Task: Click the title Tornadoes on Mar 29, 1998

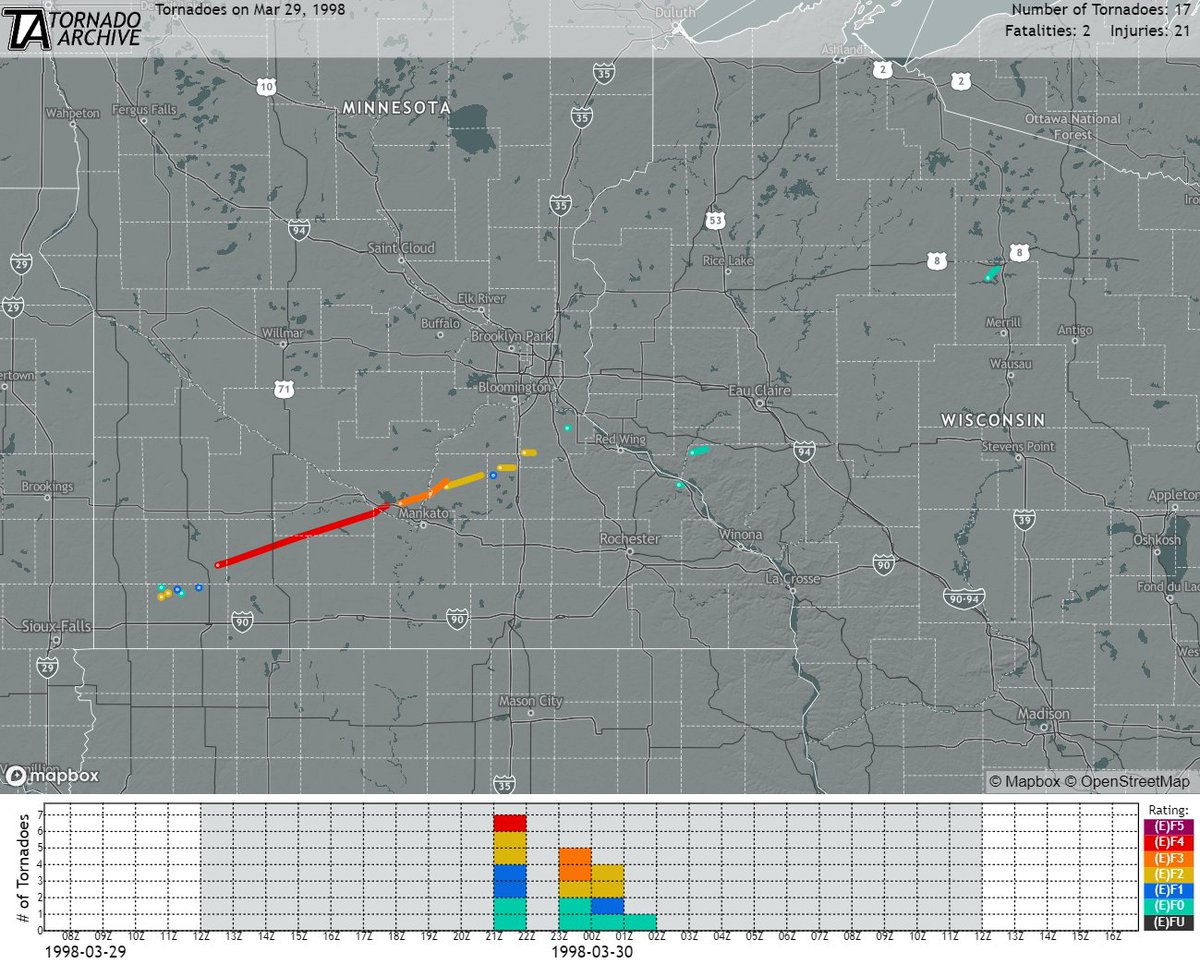Action: (x=248, y=8)
